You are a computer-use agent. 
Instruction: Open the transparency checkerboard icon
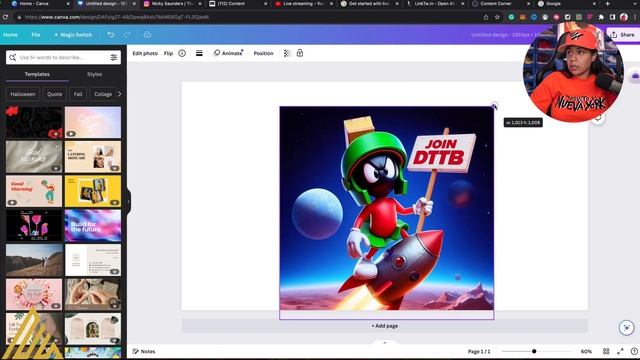(287, 53)
